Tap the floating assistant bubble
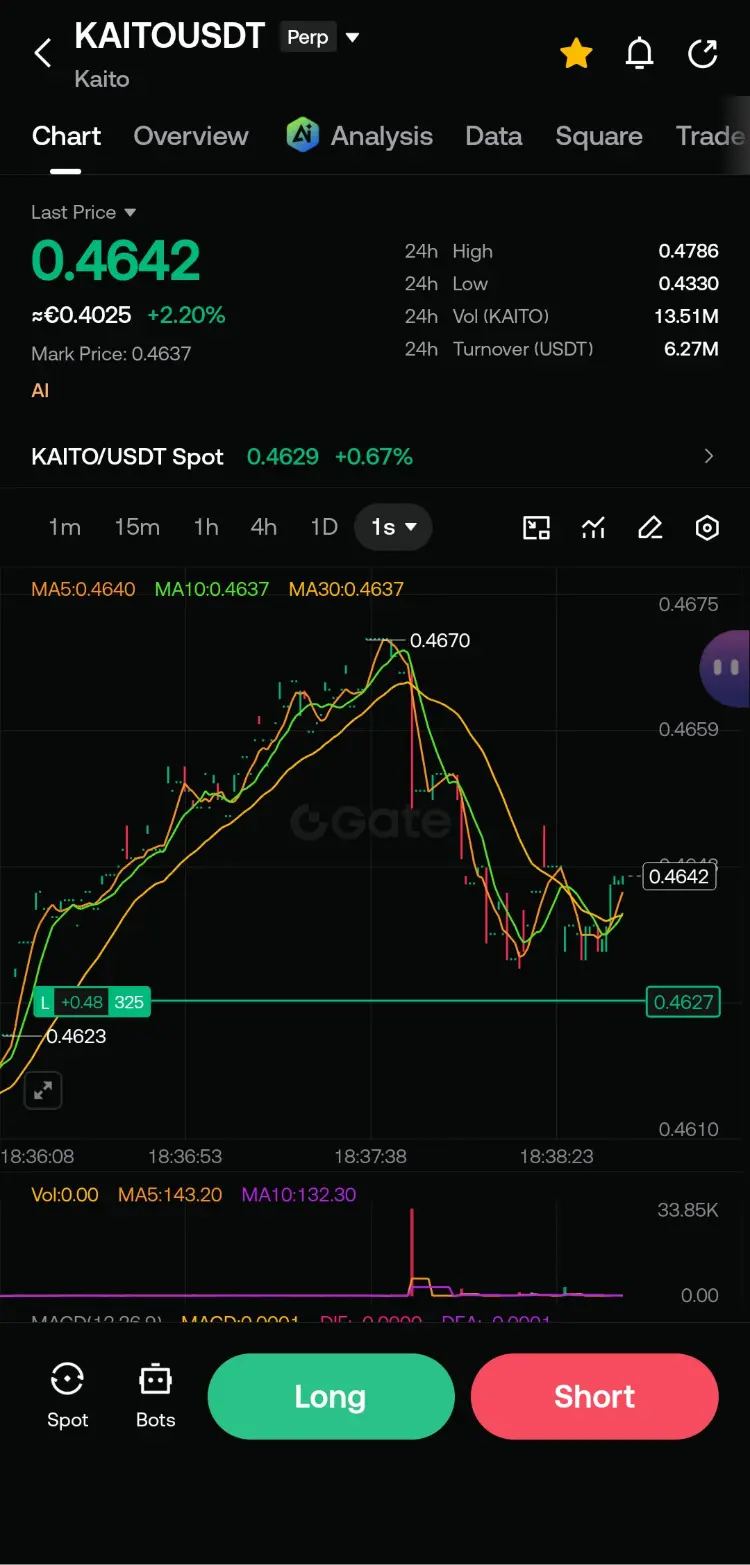This screenshot has width=750, height=1565. tap(727, 668)
